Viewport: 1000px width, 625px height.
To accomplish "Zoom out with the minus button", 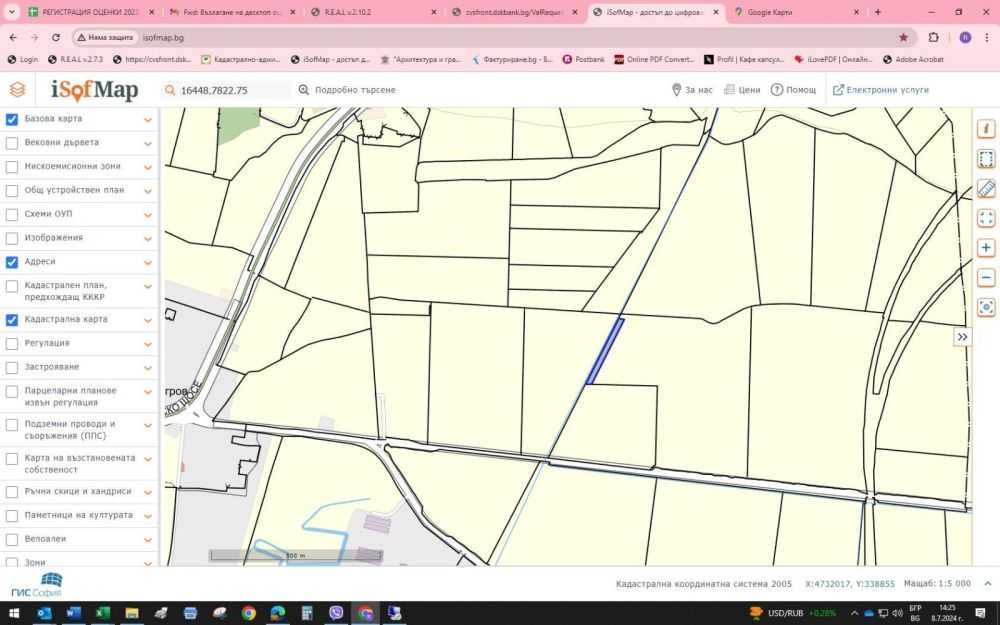I will pos(986,277).
